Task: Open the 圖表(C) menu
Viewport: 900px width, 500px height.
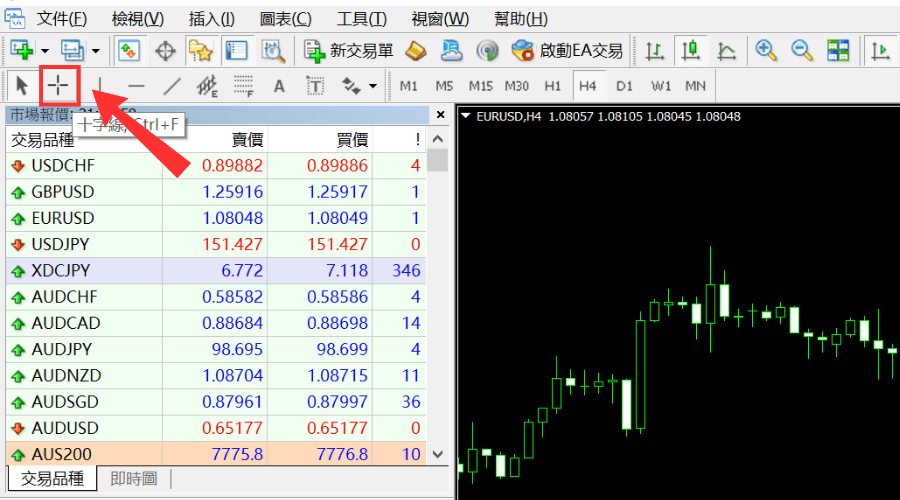Action: click(x=285, y=19)
